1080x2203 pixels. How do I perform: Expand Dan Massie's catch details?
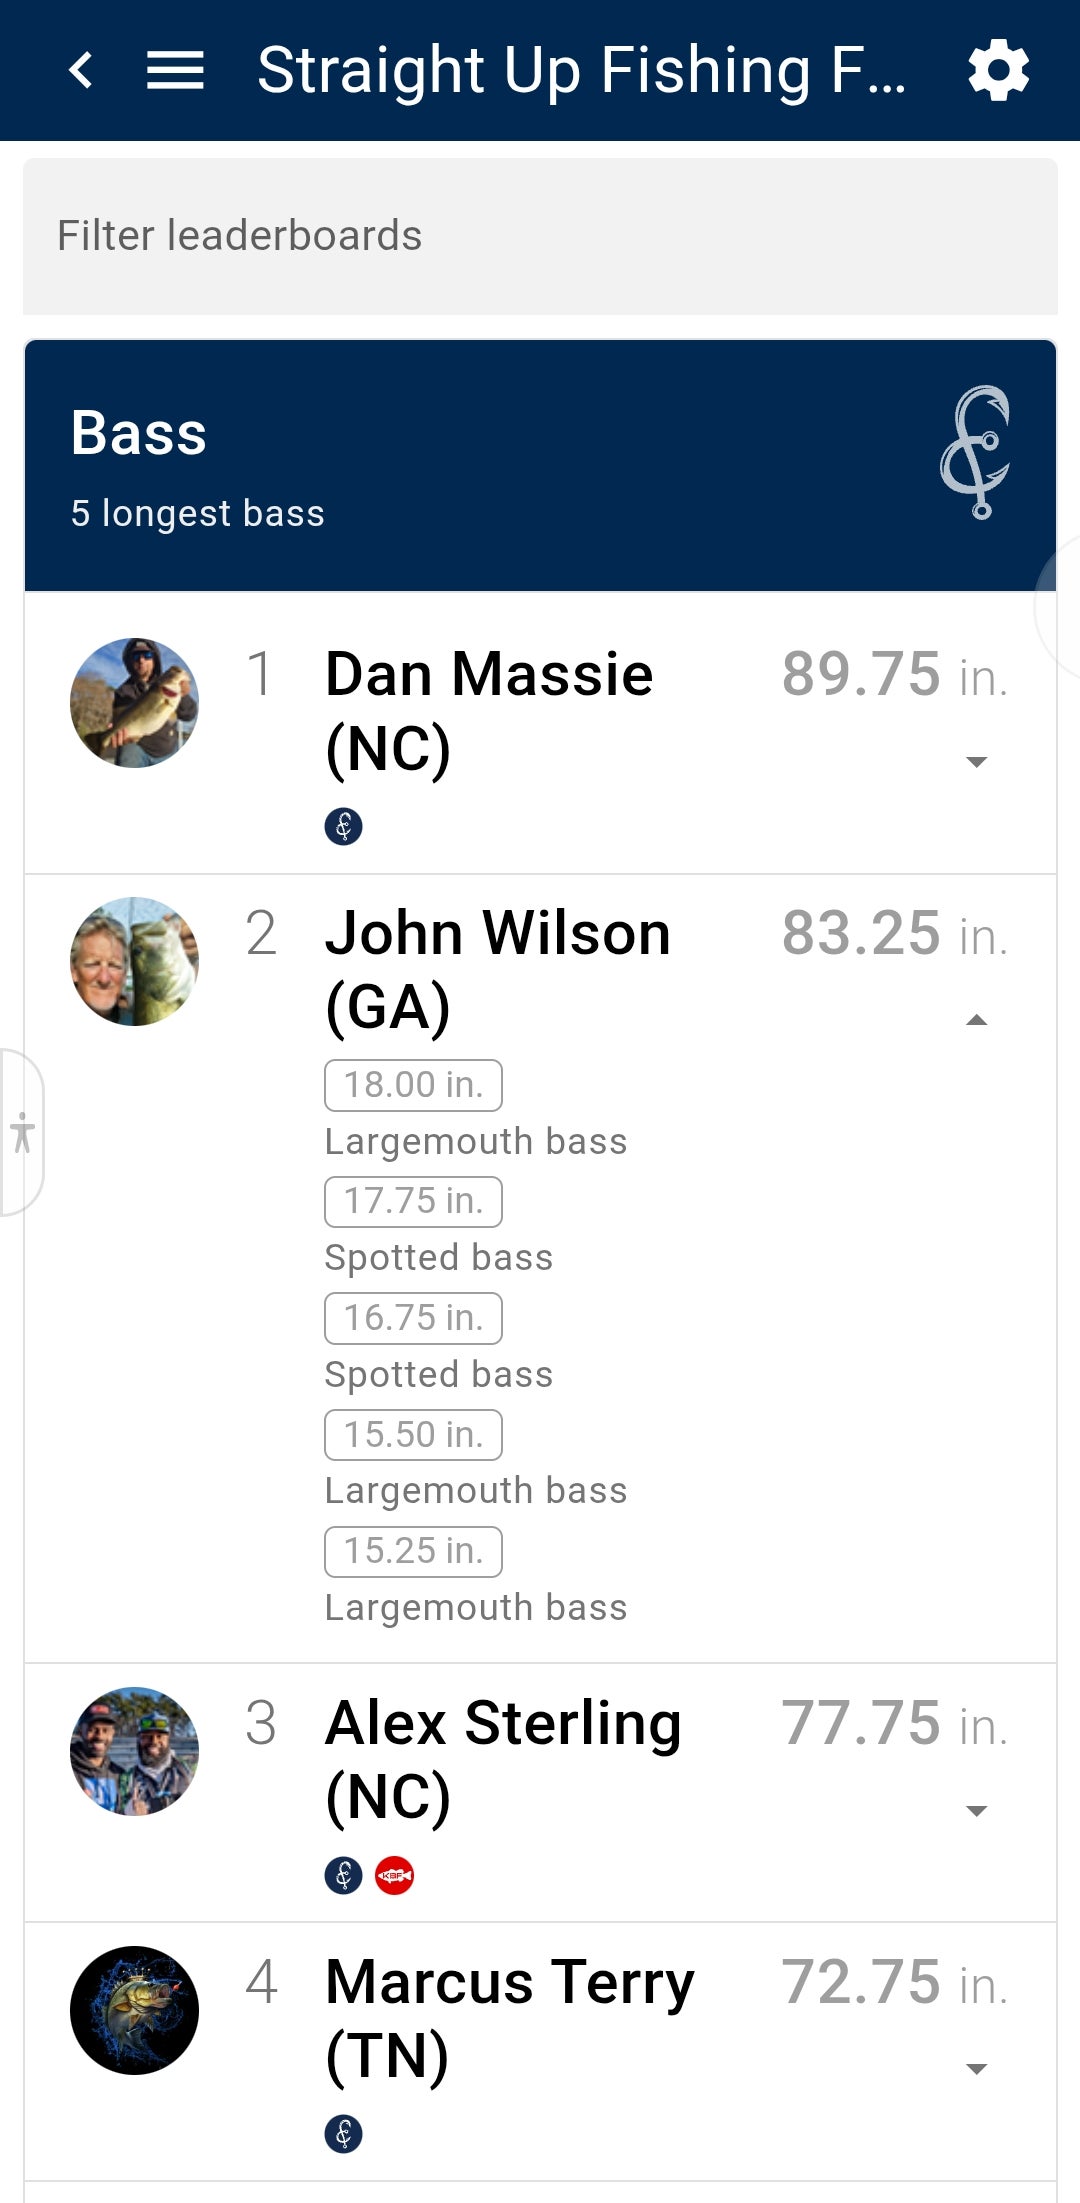pyautogui.click(x=976, y=762)
